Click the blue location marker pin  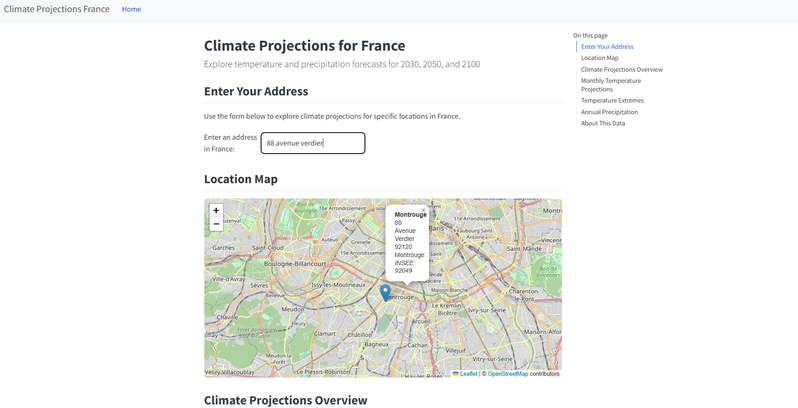tap(386, 291)
